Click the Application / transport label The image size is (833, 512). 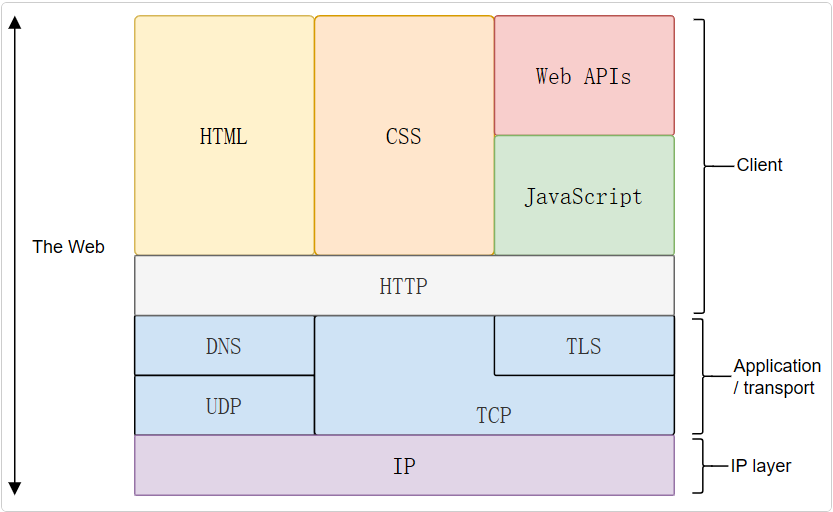click(777, 377)
